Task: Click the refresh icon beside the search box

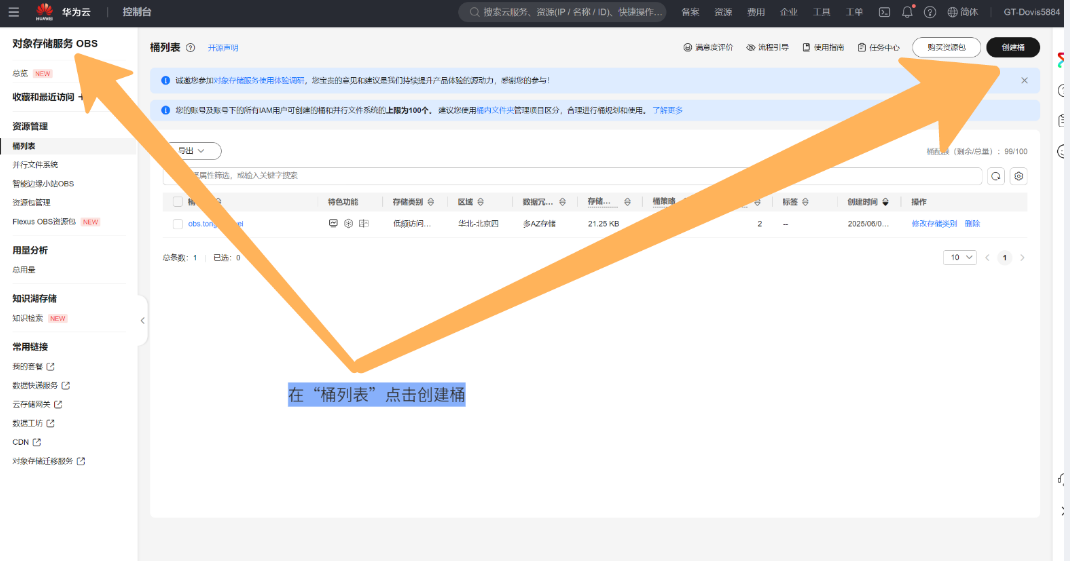Action: click(x=996, y=176)
